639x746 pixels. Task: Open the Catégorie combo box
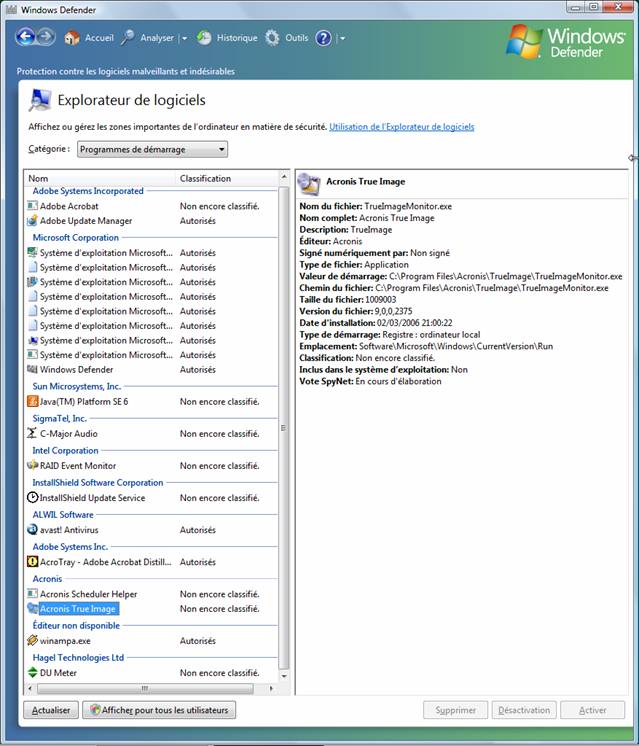point(152,149)
